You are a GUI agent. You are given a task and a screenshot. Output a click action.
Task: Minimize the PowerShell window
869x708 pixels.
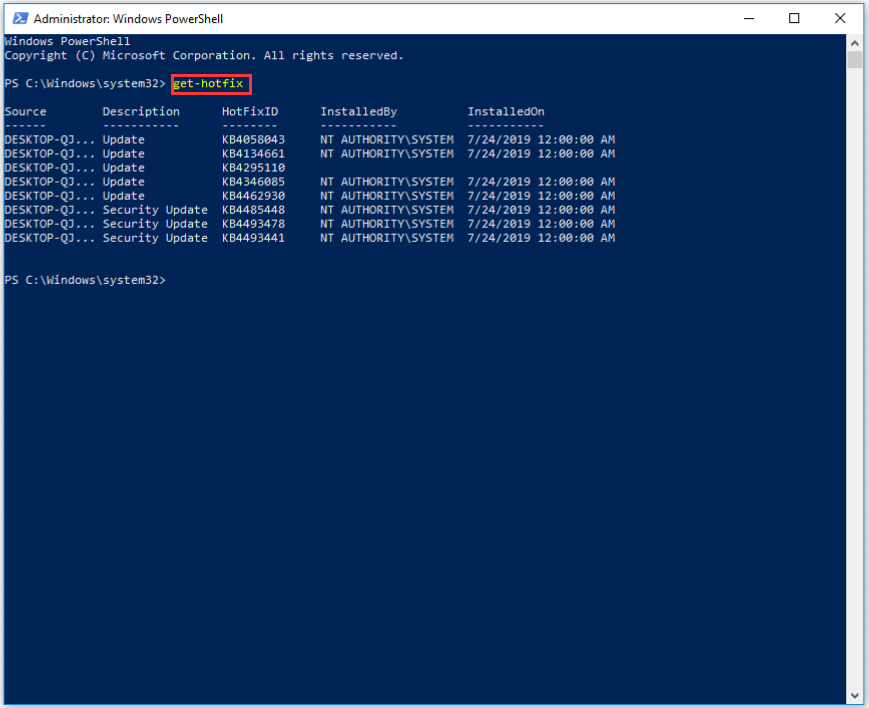[x=749, y=18]
